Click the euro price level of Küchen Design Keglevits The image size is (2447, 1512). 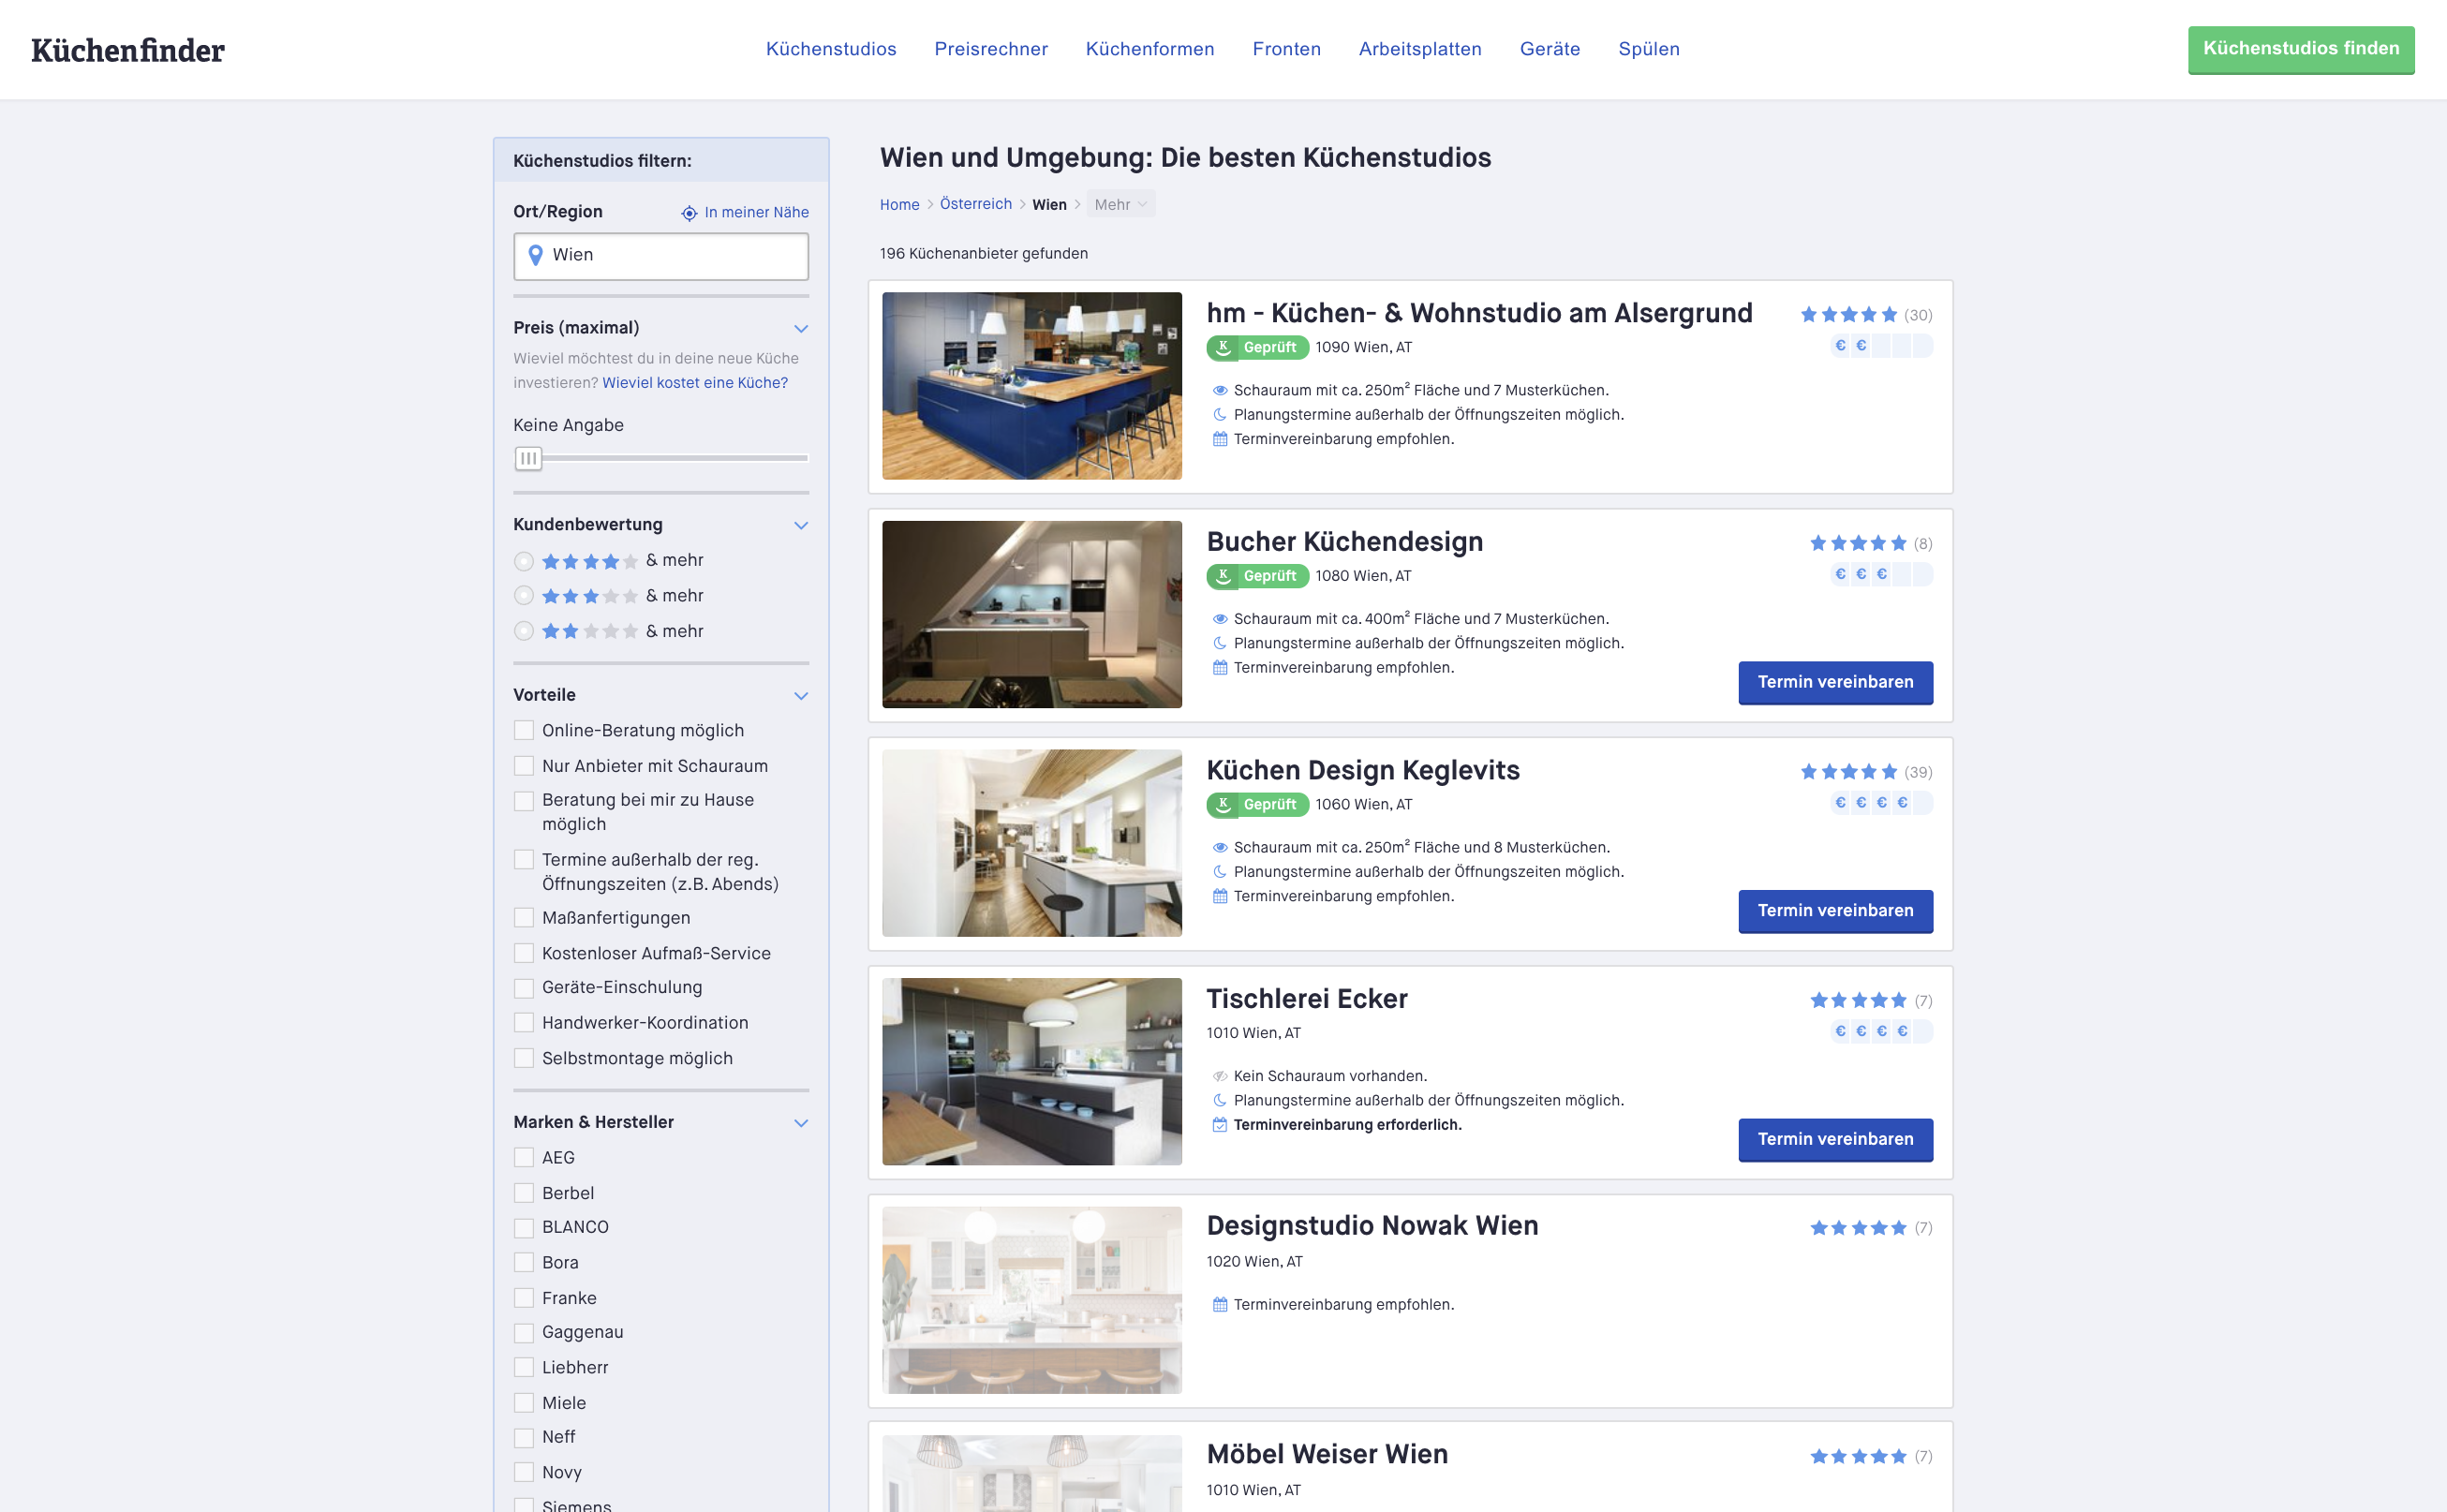(x=1881, y=803)
